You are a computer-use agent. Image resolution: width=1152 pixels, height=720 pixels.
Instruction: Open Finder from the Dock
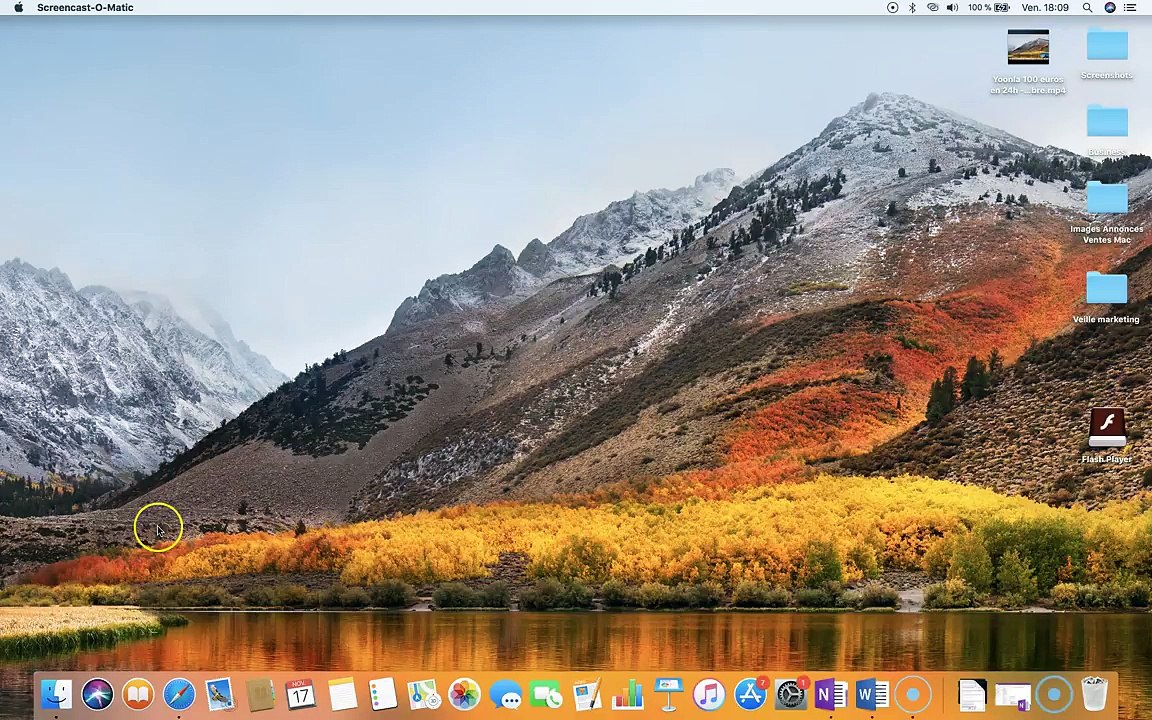point(57,694)
